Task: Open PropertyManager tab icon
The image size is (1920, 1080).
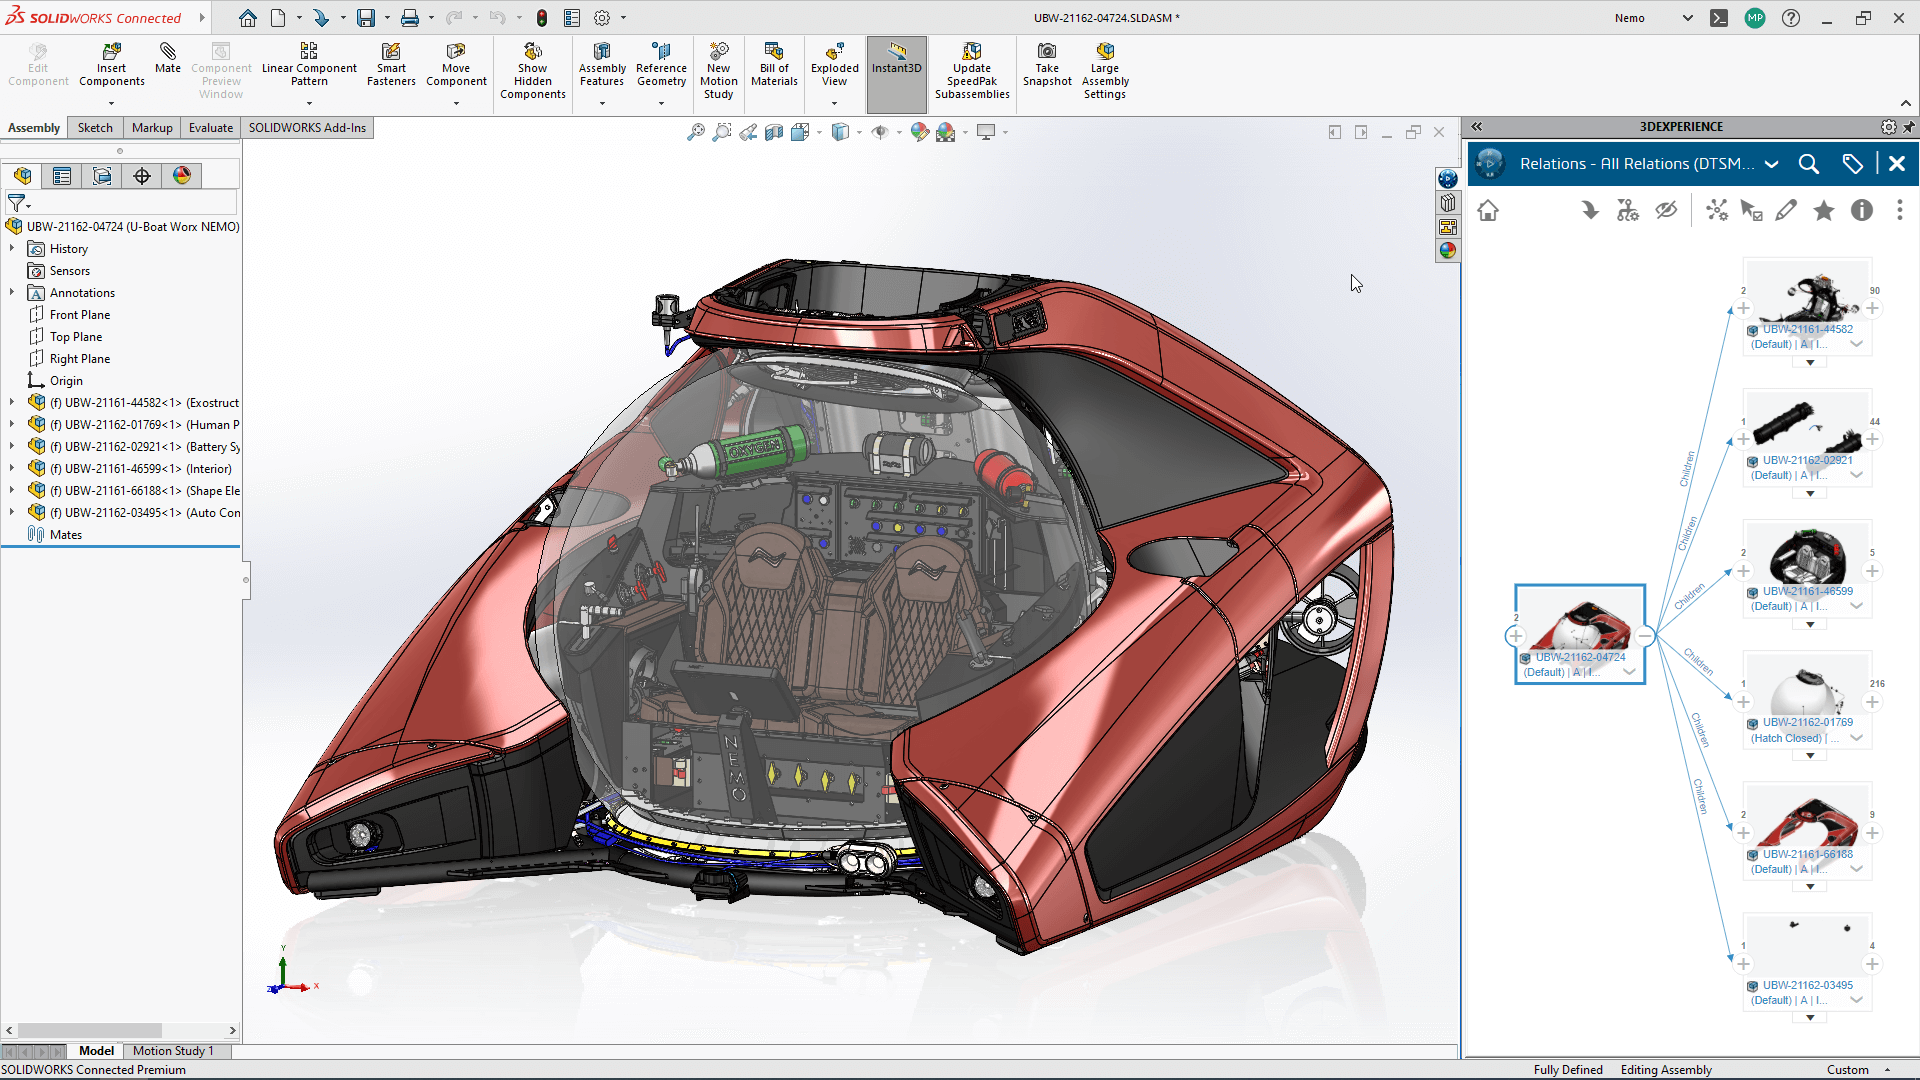Action: (x=62, y=176)
